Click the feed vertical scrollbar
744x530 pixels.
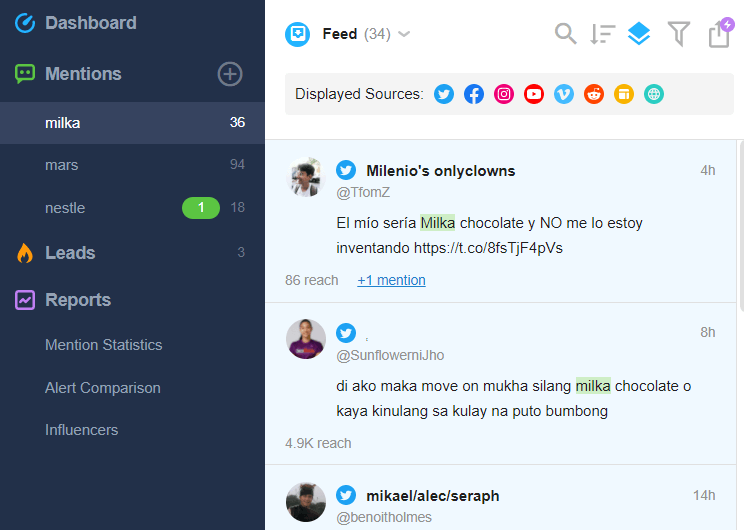coord(741,225)
